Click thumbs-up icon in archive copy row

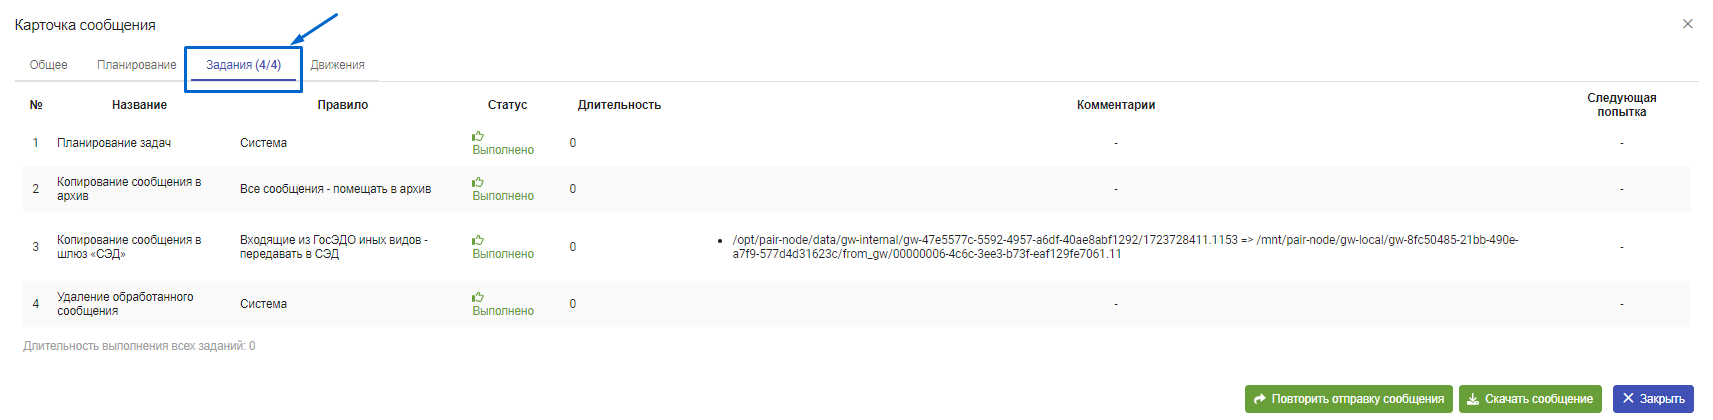tap(478, 182)
